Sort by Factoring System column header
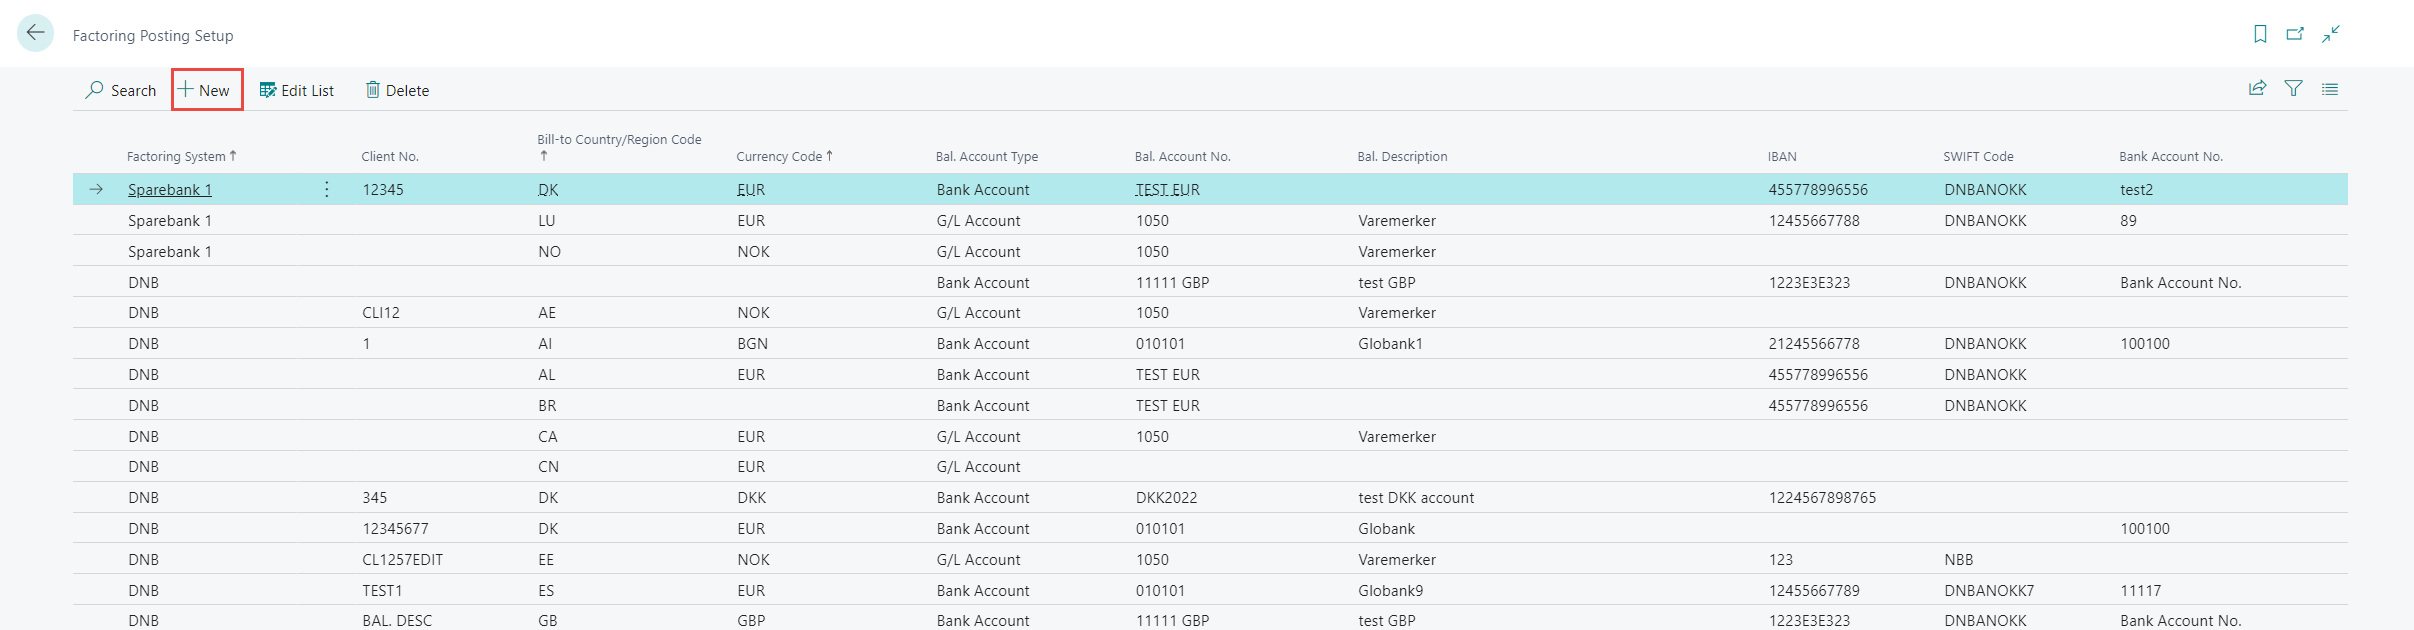2414x630 pixels. (x=176, y=156)
